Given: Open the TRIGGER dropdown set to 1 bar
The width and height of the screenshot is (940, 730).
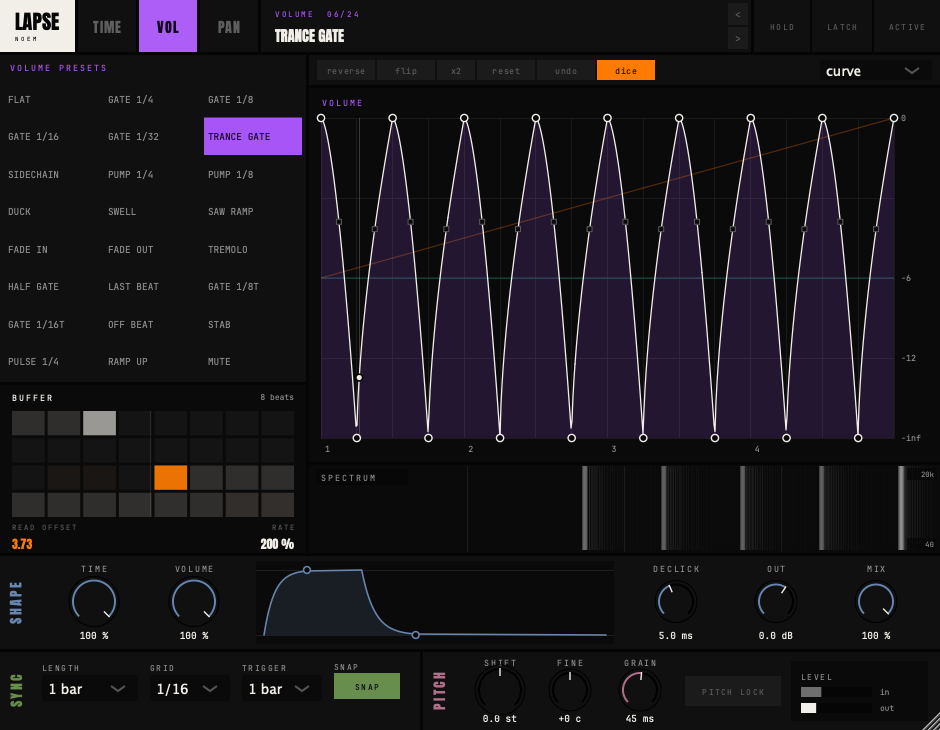Looking at the screenshot, I should (x=281, y=689).
